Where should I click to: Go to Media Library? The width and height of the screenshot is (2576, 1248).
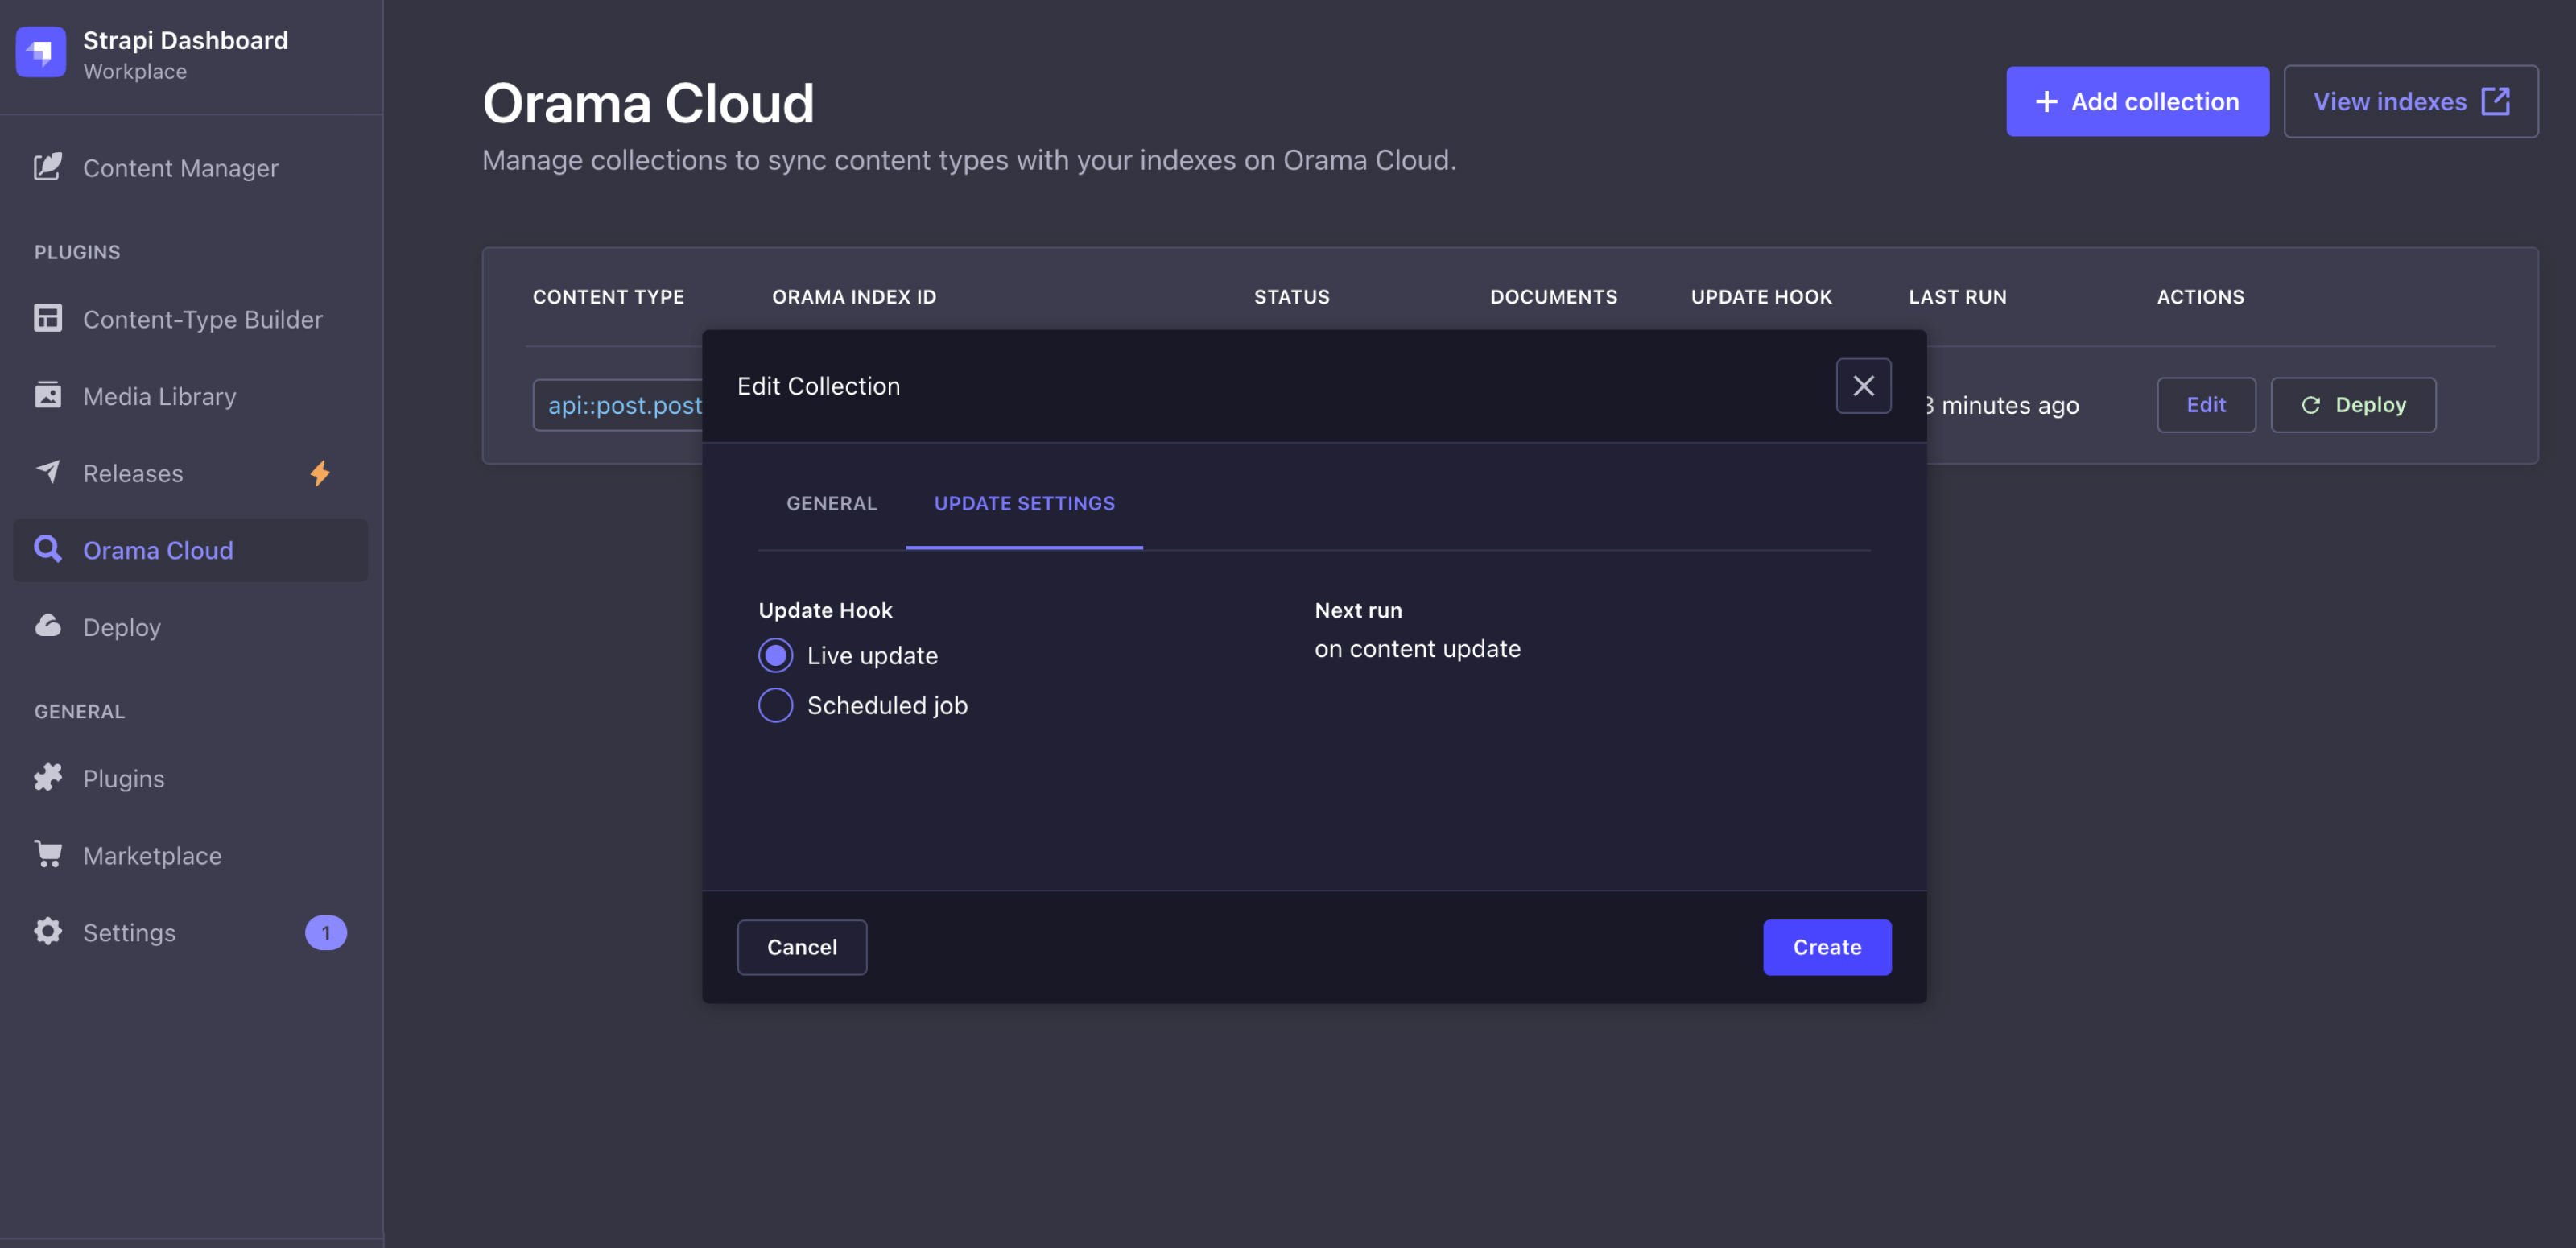pyautogui.click(x=190, y=395)
